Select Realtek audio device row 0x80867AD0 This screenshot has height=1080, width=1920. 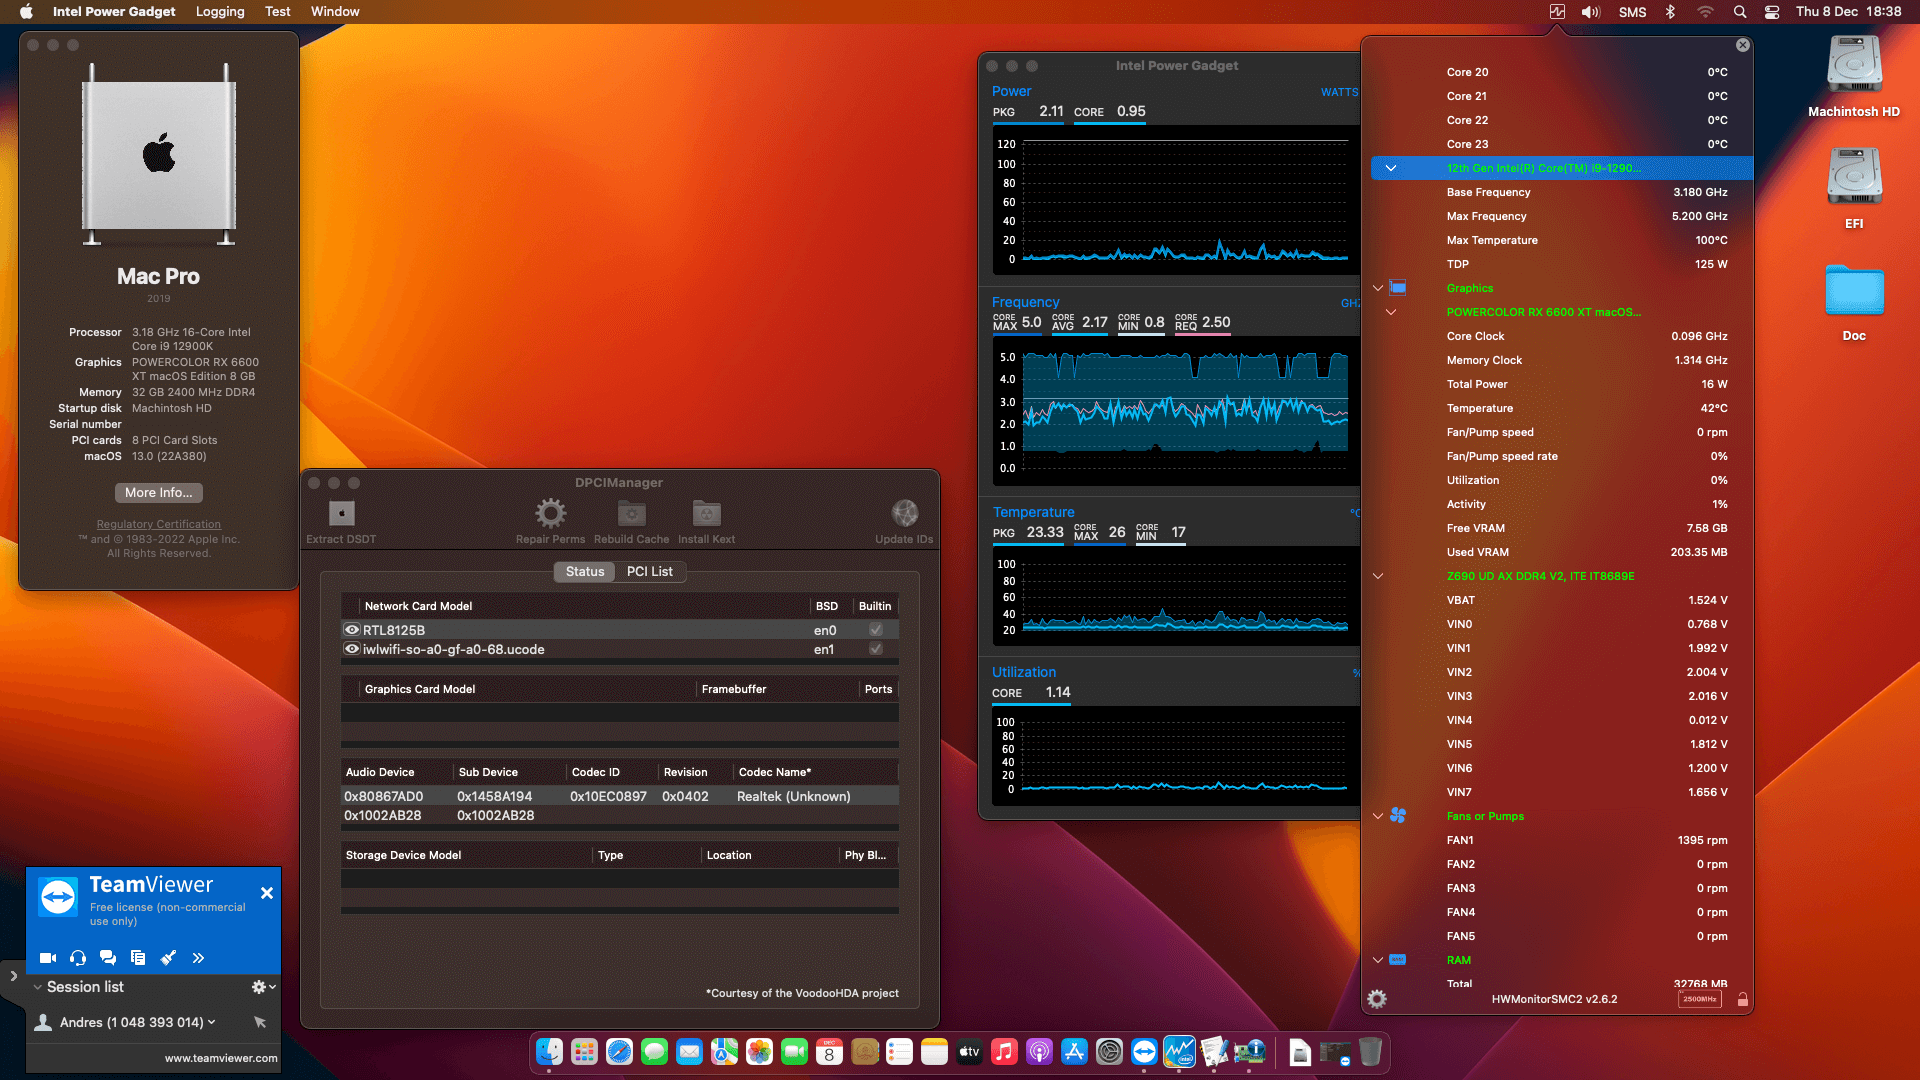tap(620, 796)
